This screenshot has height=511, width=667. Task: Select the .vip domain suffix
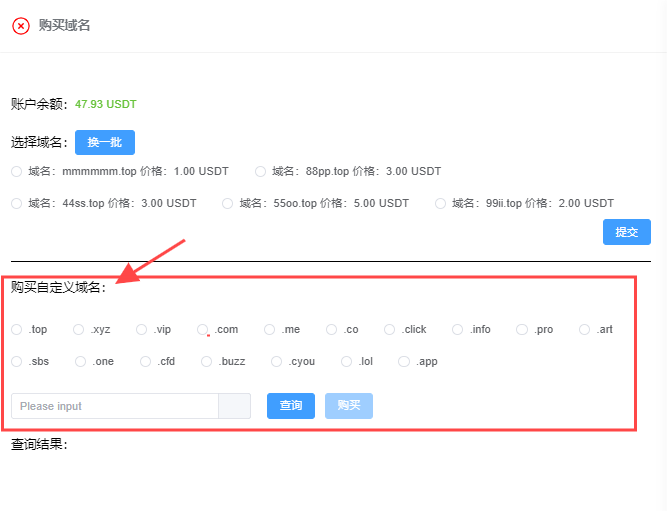pyautogui.click(x=142, y=329)
